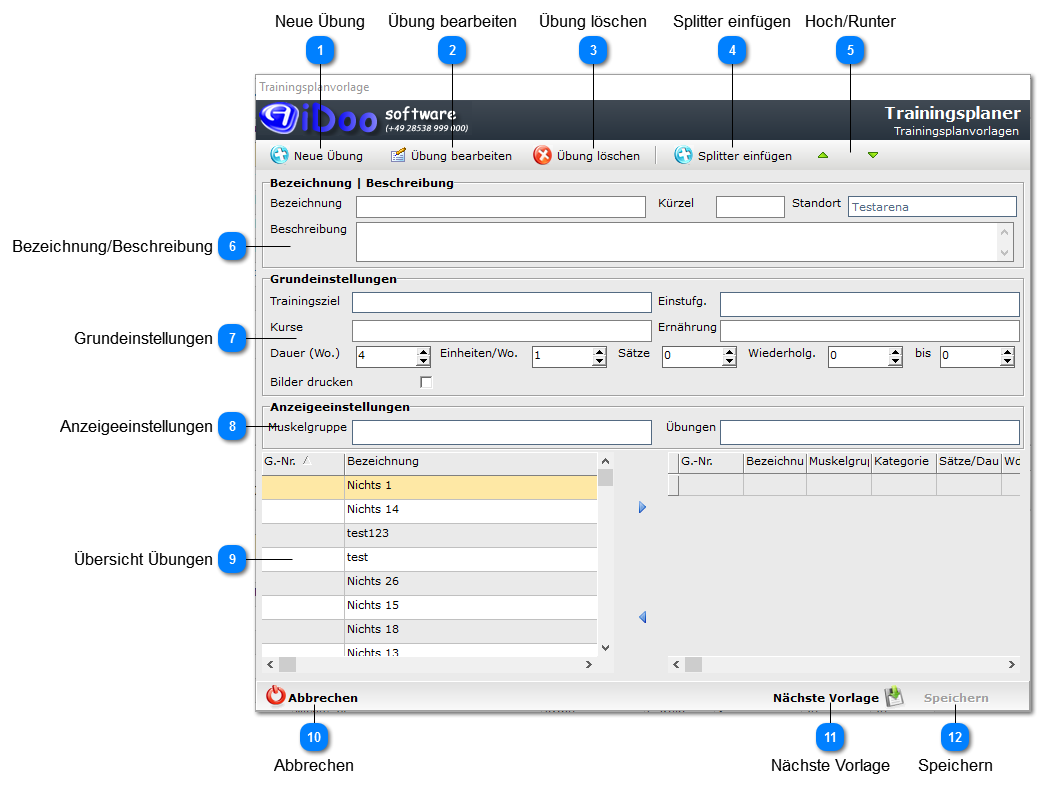This screenshot has height=791, width=1040.
Task: Click Beschreibung scrollbar down arrow
Action: pos(1004,253)
